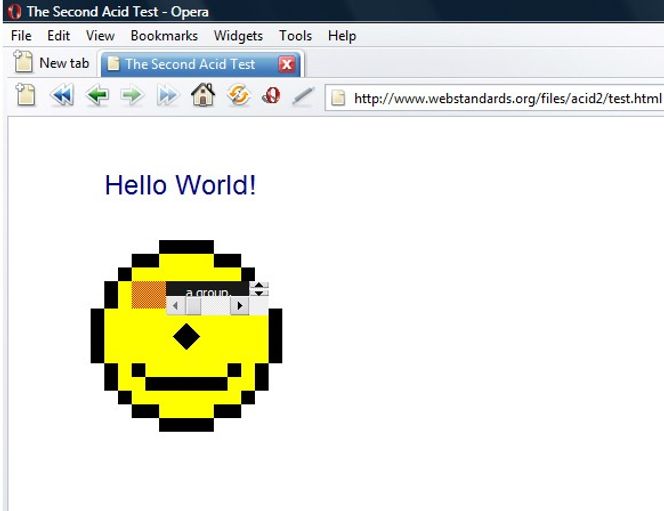Click the Fast Forward icon
This screenshot has height=511, width=664.
(167, 95)
